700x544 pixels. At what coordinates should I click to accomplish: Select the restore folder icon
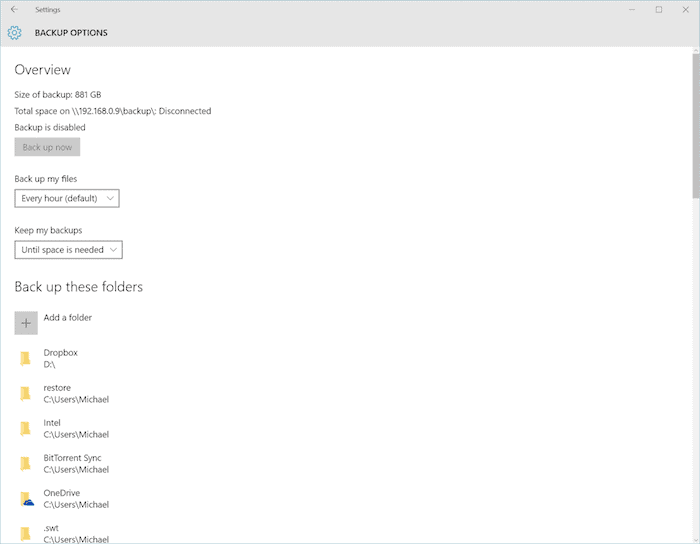[26, 393]
